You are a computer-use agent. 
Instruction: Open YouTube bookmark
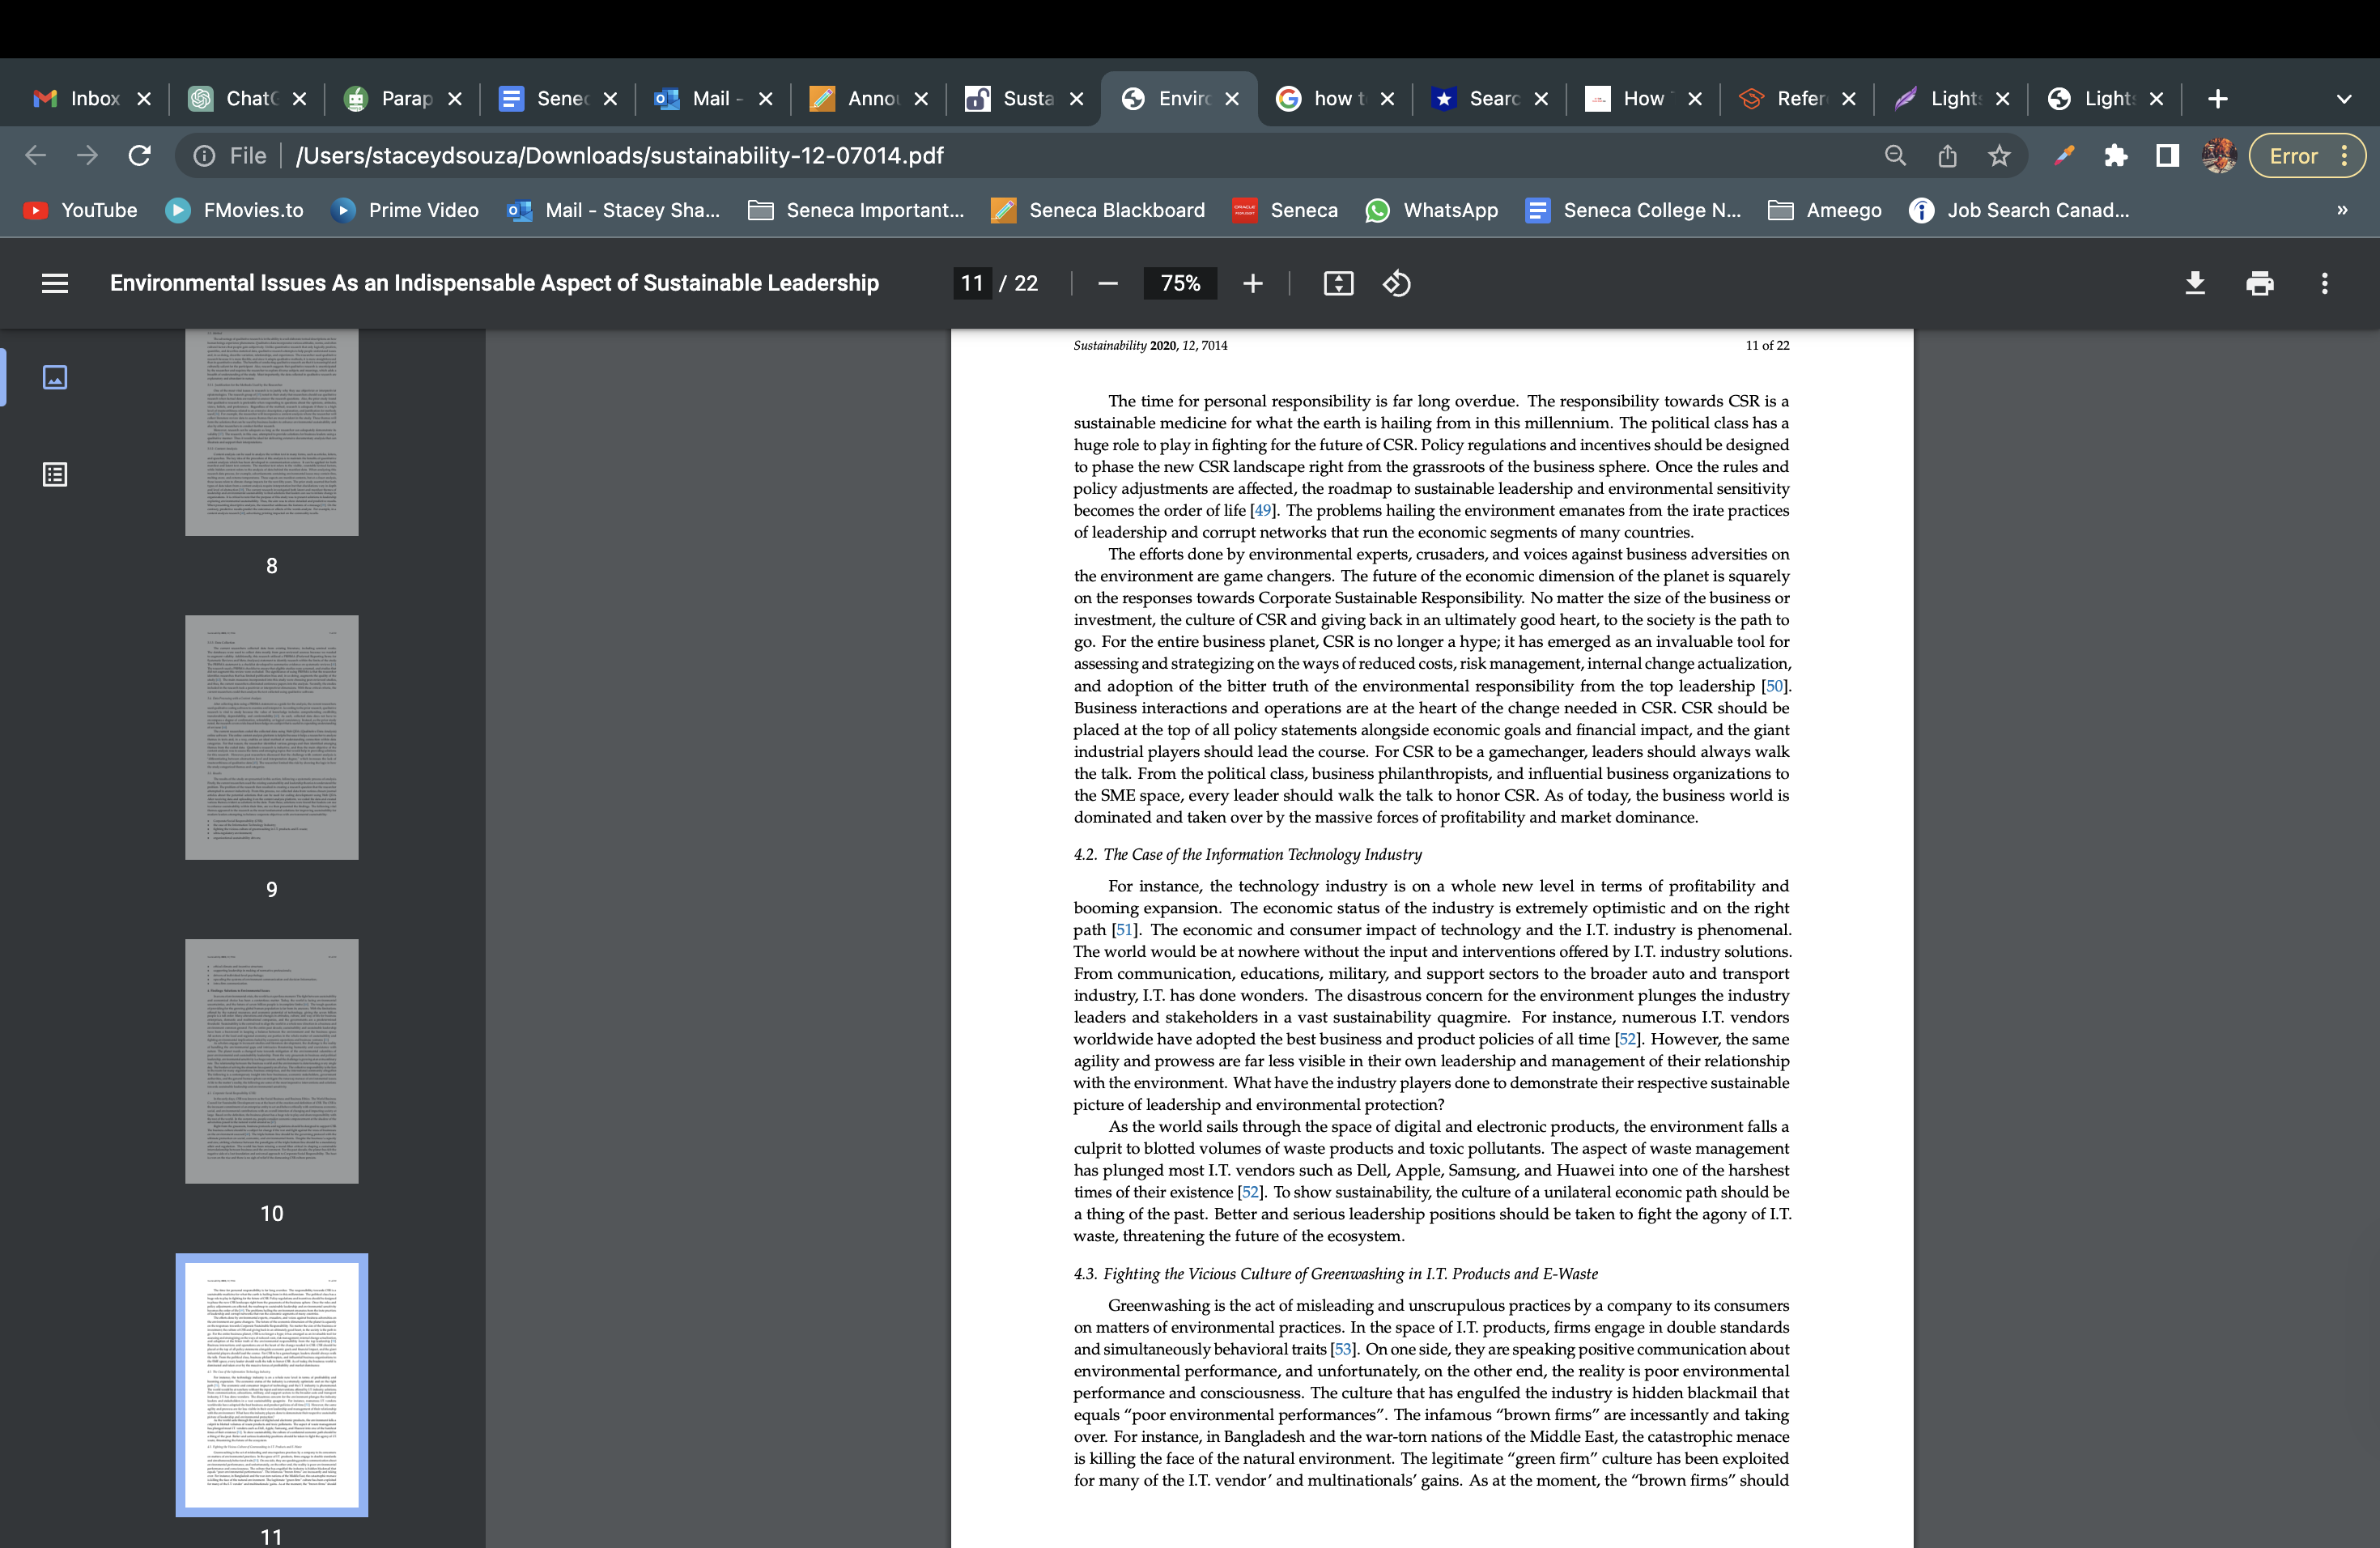pyautogui.click(x=80, y=210)
